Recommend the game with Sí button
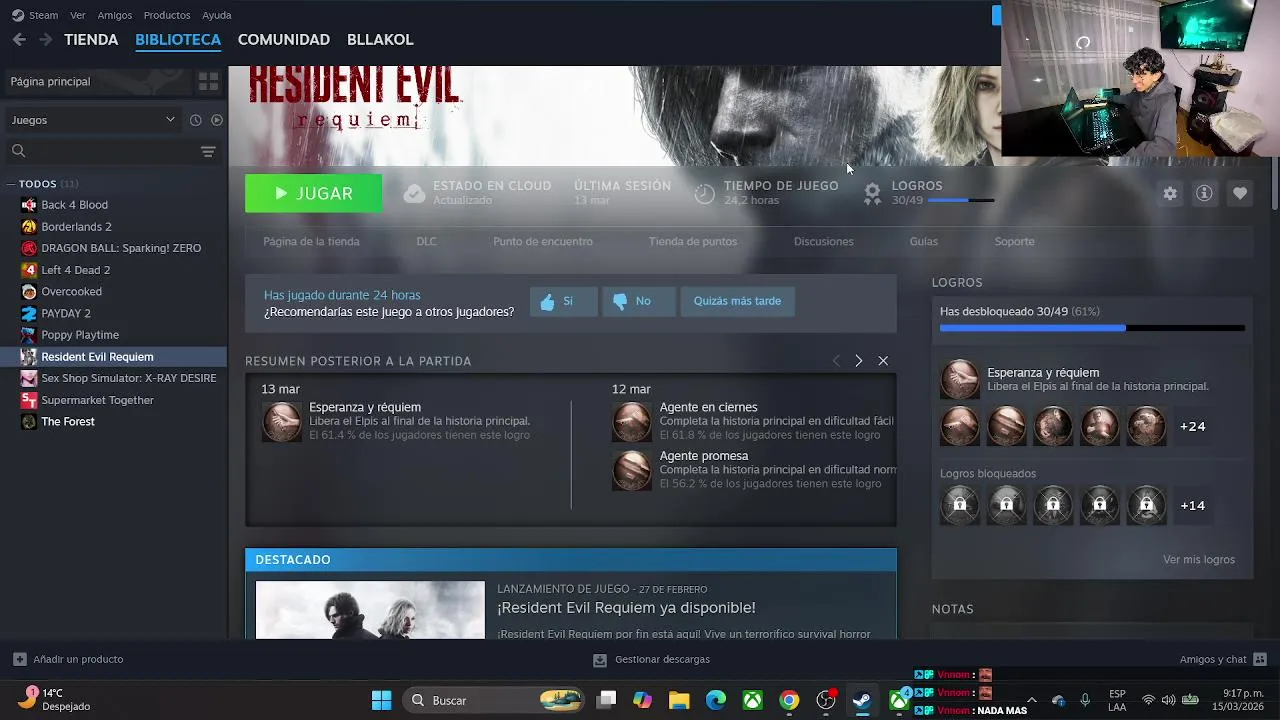Image resolution: width=1280 pixels, height=720 pixels. pos(563,301)
